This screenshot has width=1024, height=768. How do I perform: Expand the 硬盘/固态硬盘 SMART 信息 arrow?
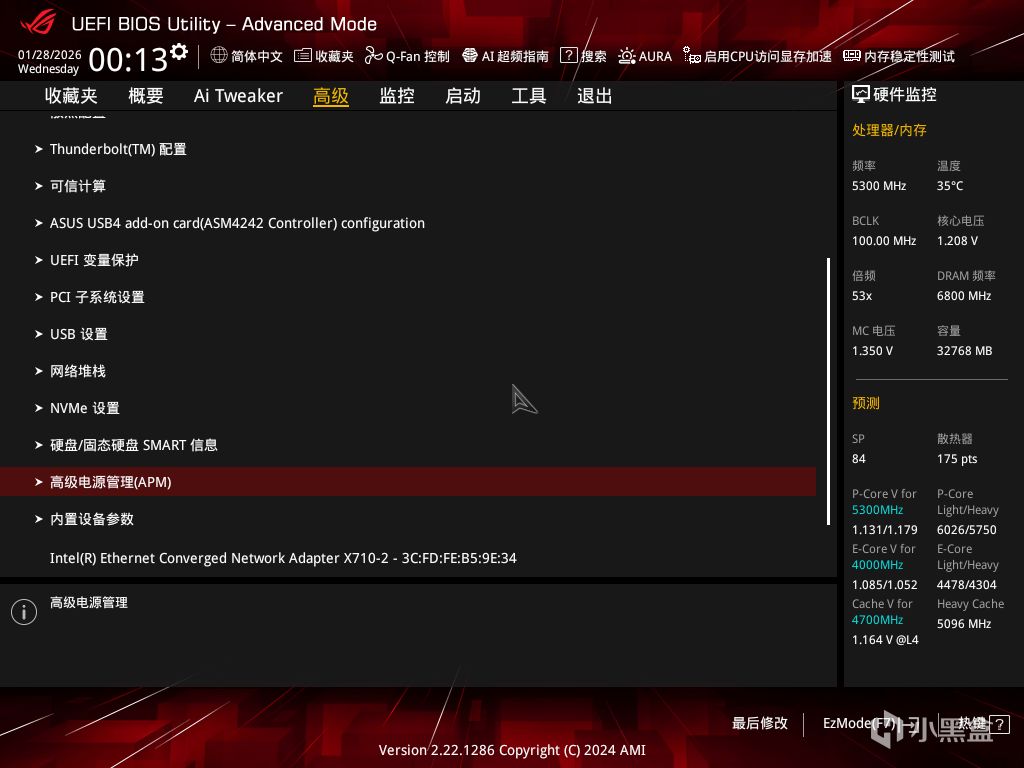(x=39, y=445)
